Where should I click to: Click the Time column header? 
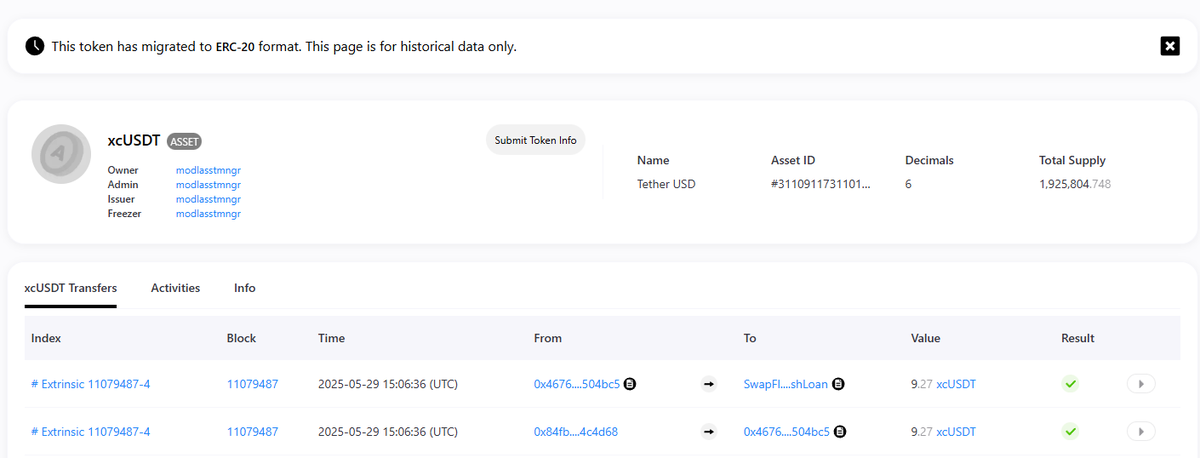(x=331, y=338)
